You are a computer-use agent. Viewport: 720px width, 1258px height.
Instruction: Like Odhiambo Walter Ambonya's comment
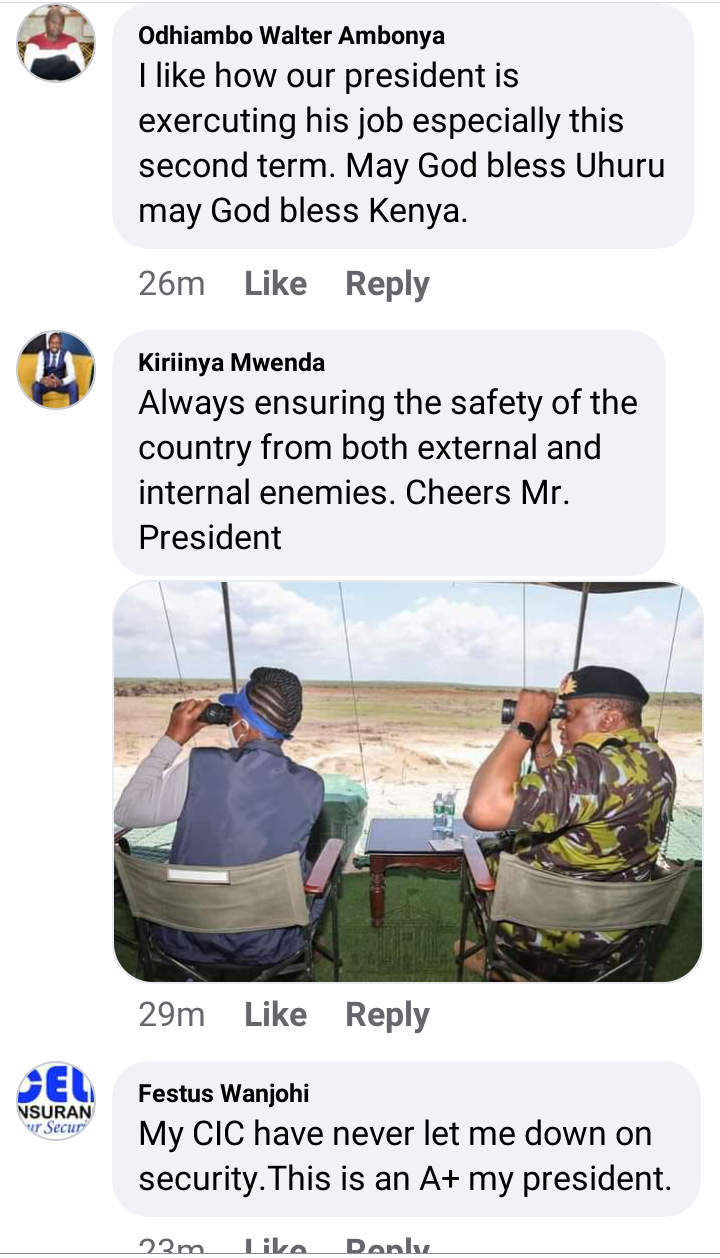[275, 284]
